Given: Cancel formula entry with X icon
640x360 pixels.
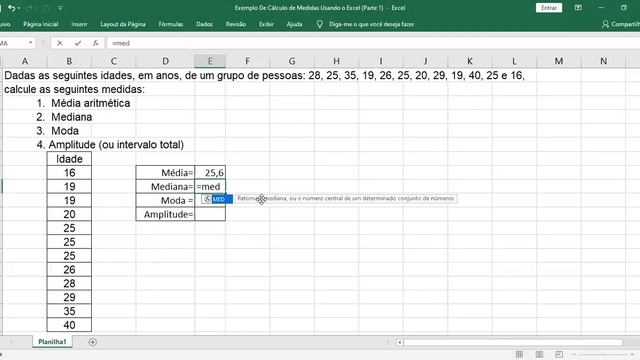Looking at the screenshot, I should (x=60, y=43).
